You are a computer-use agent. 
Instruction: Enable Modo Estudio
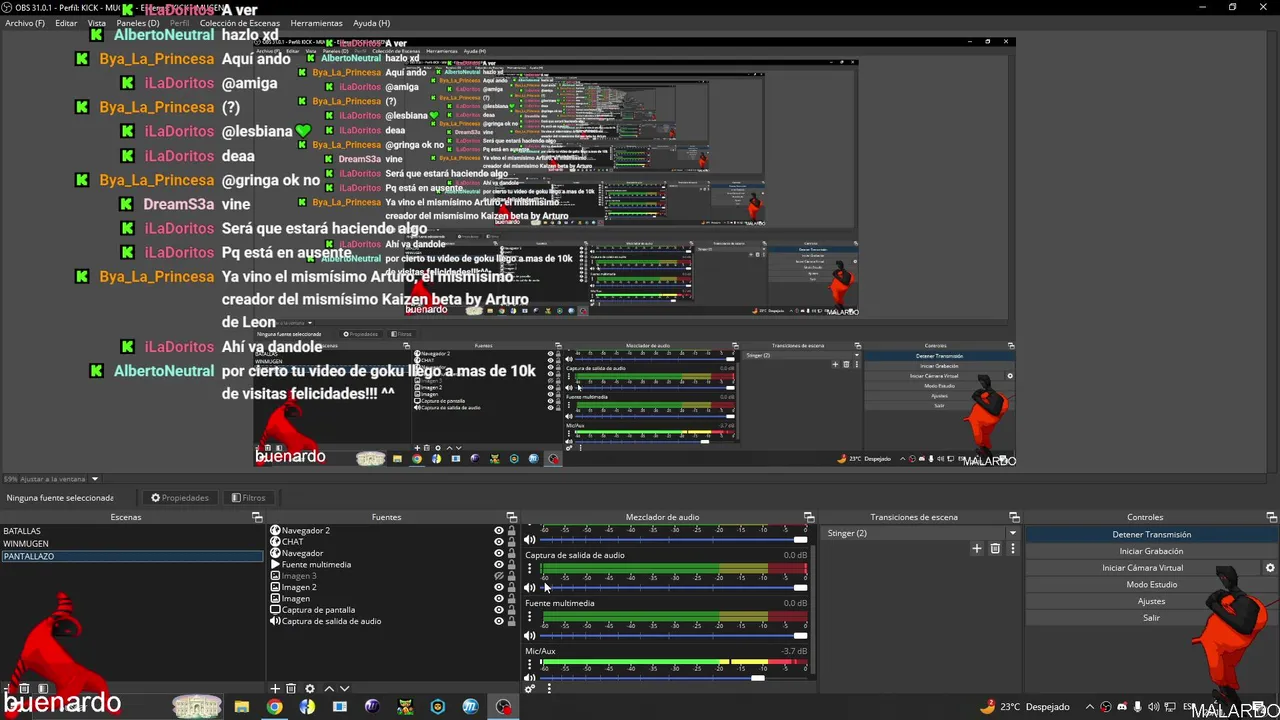(1151, 584)
